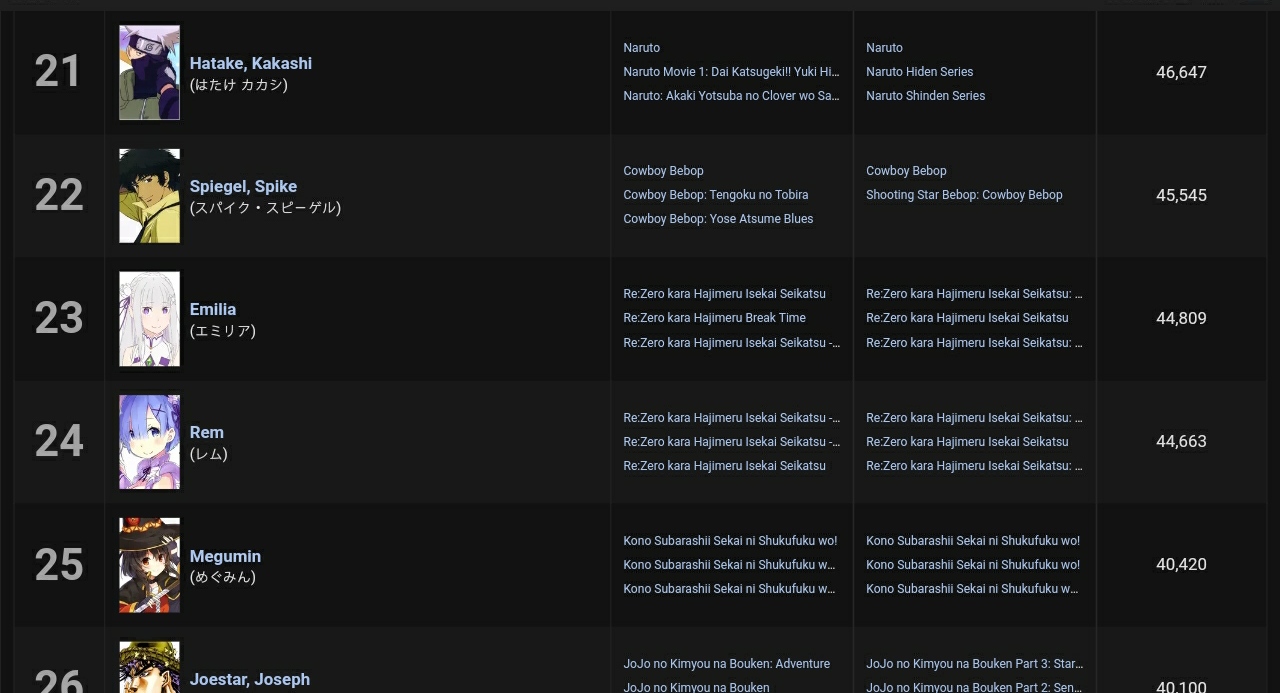
Task: Open the Emilia name link
Action: pyautogui.click(x=213, y=309)
